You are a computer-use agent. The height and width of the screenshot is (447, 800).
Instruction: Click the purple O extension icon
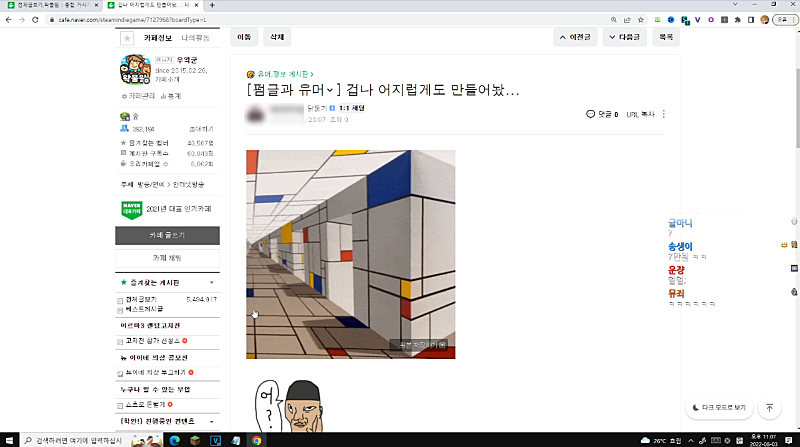point(711,20)
